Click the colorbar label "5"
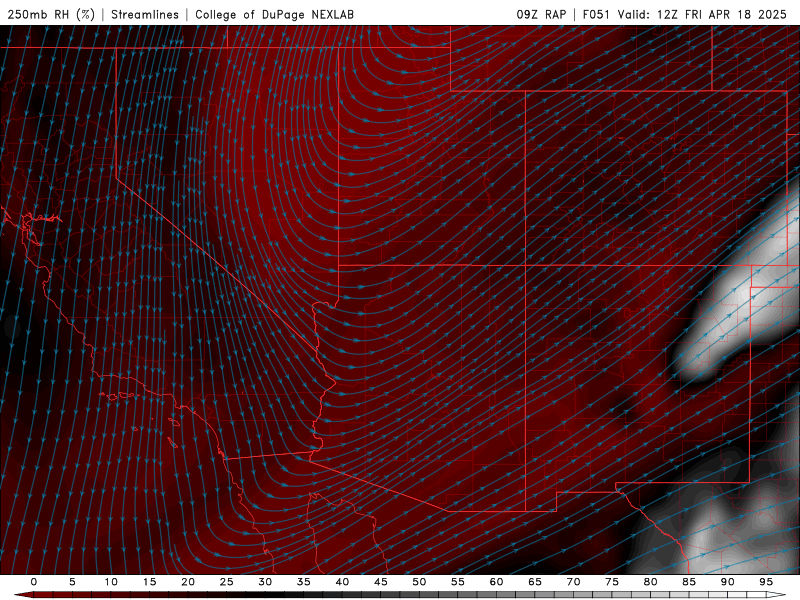 point(72,582)
